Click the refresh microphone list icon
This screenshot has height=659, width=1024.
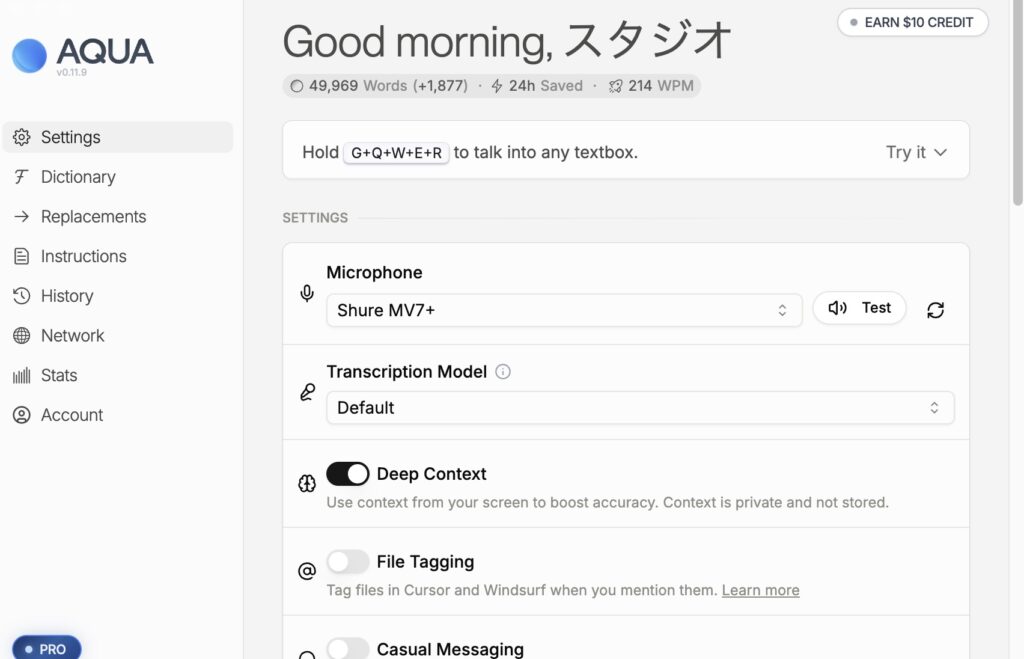935,310
